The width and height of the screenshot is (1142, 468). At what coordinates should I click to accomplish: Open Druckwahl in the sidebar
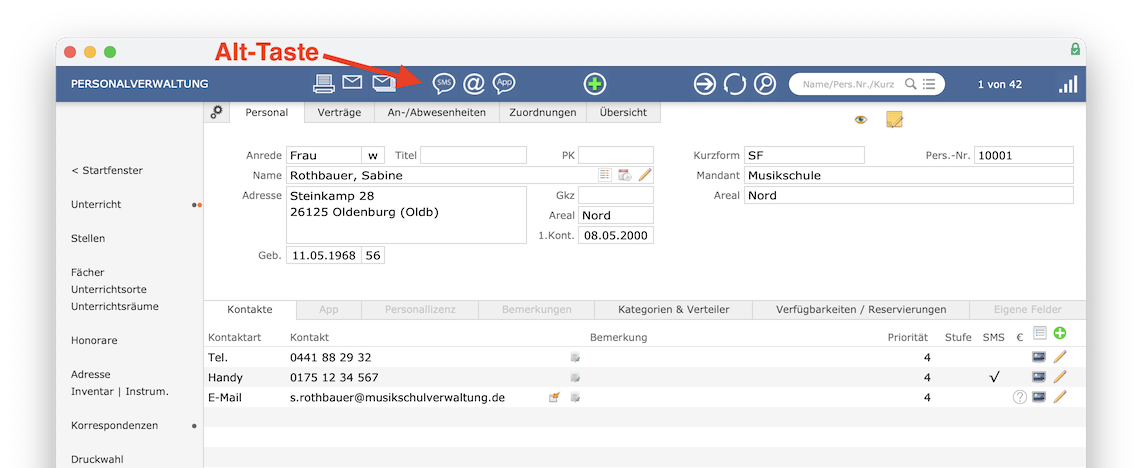(98, 459)
